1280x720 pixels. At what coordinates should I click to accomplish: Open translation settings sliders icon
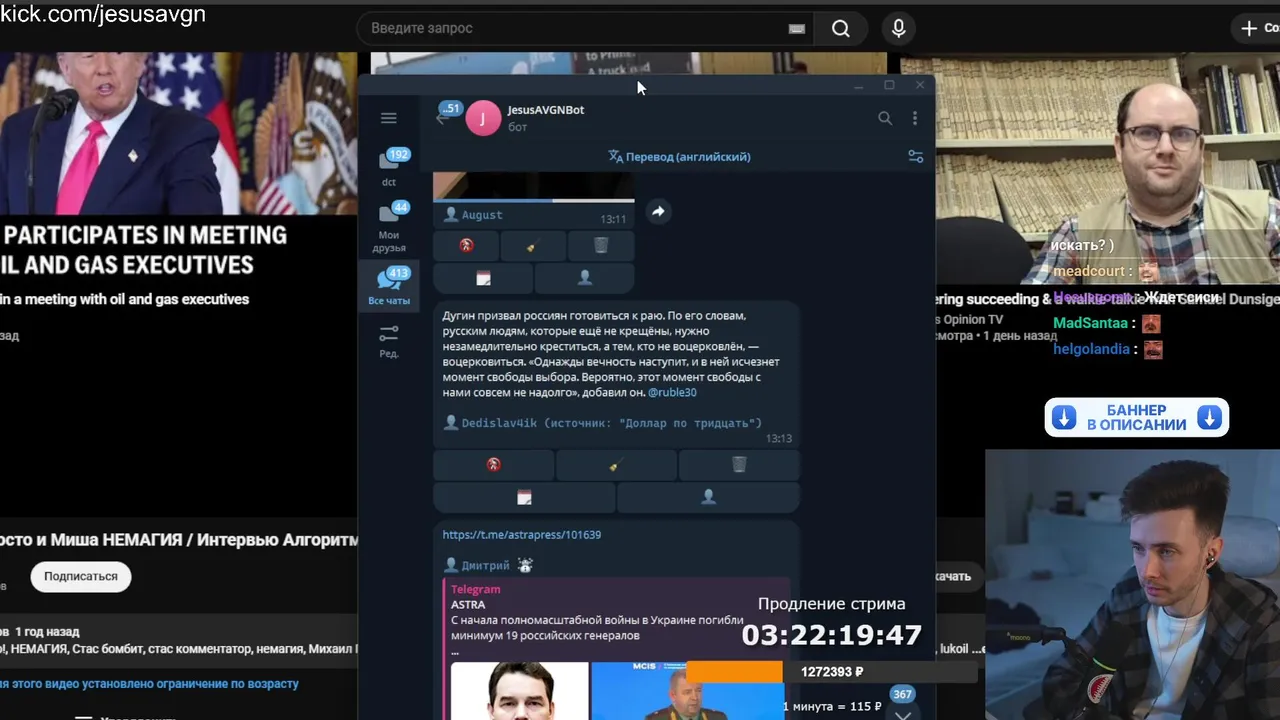click(x=915, y=157)
